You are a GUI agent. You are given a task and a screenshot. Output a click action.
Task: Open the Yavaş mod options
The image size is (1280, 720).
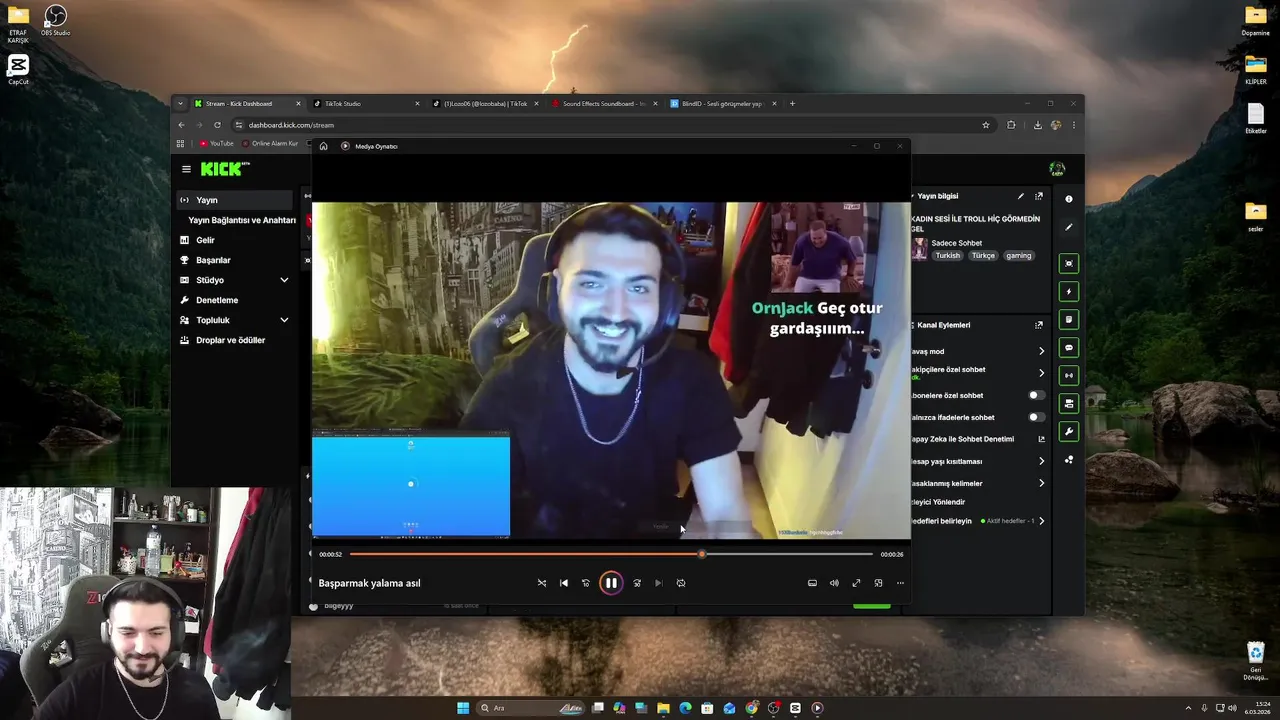click(1041, 351)
